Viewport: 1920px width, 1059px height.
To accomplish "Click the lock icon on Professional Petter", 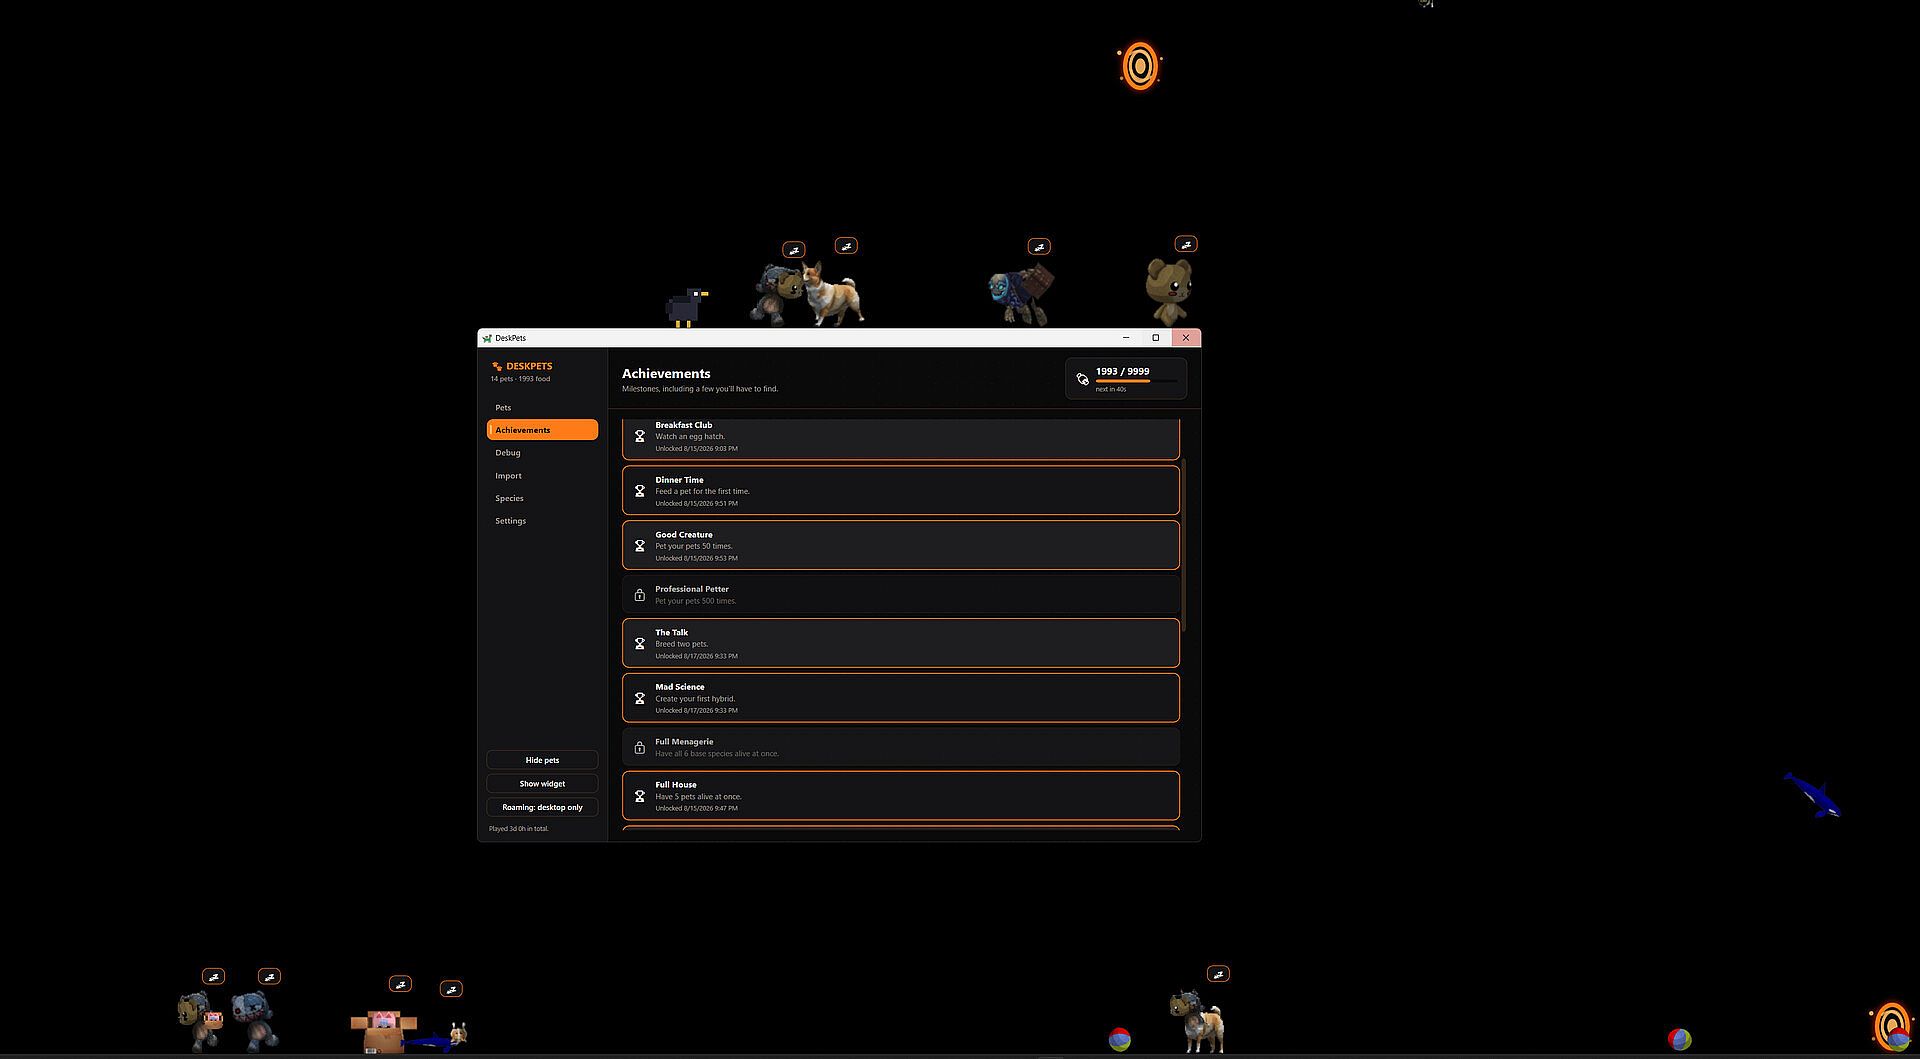I will (x=640, y=595).
